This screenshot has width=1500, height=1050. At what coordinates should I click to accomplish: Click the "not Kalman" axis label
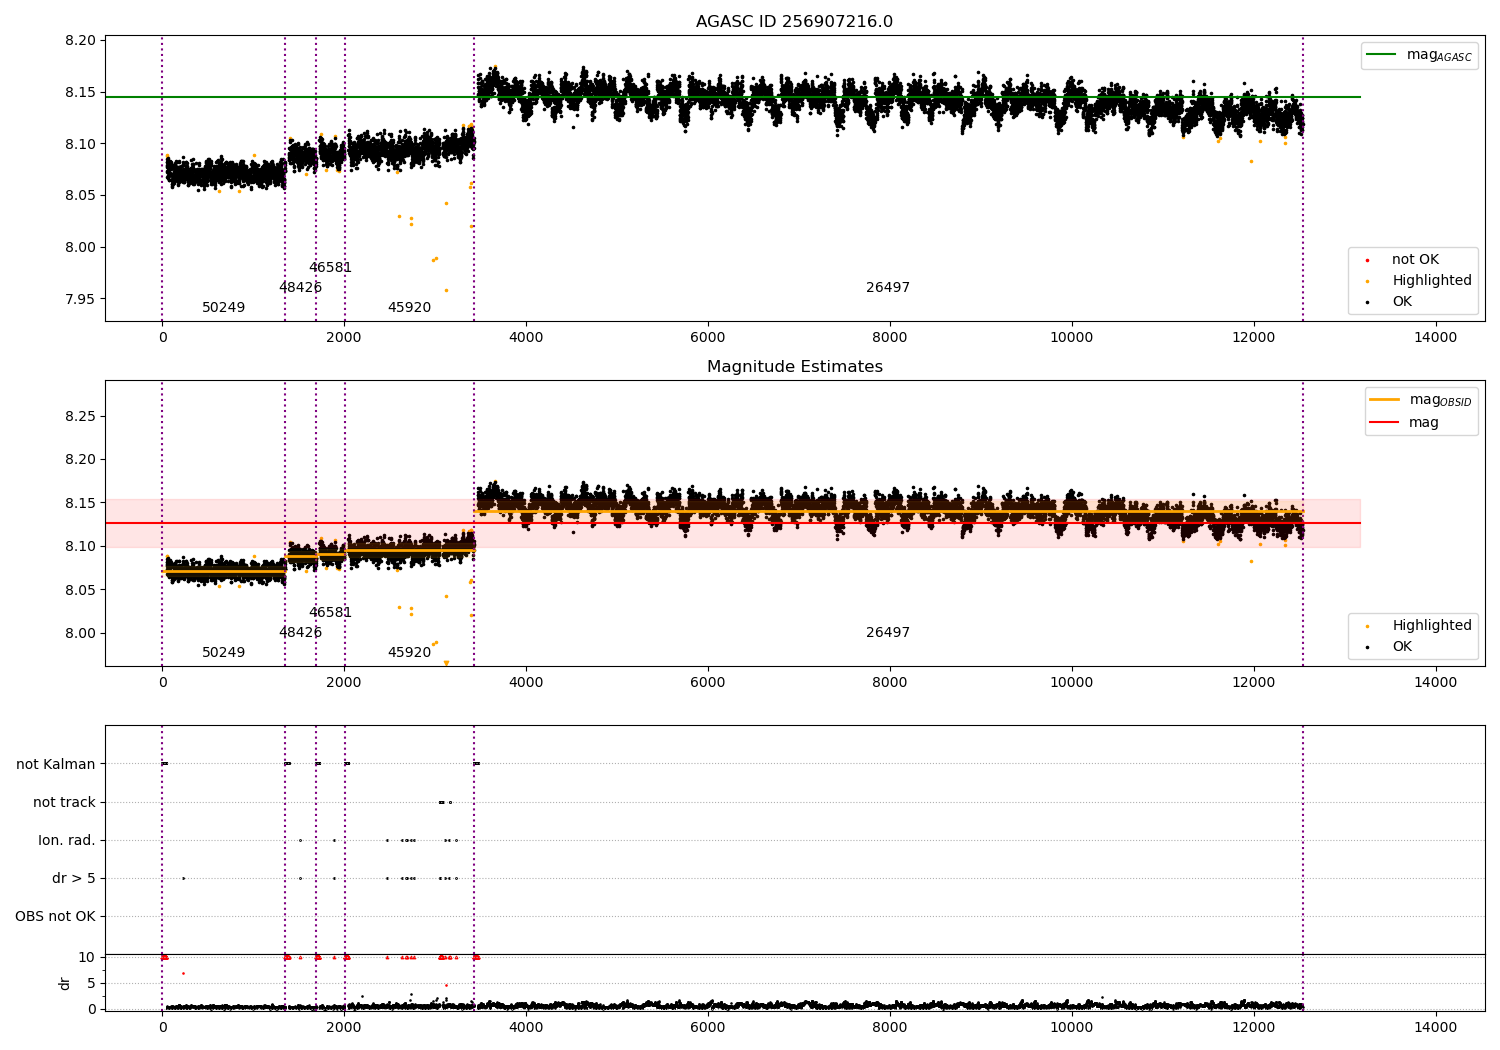(x=56, y=764)
